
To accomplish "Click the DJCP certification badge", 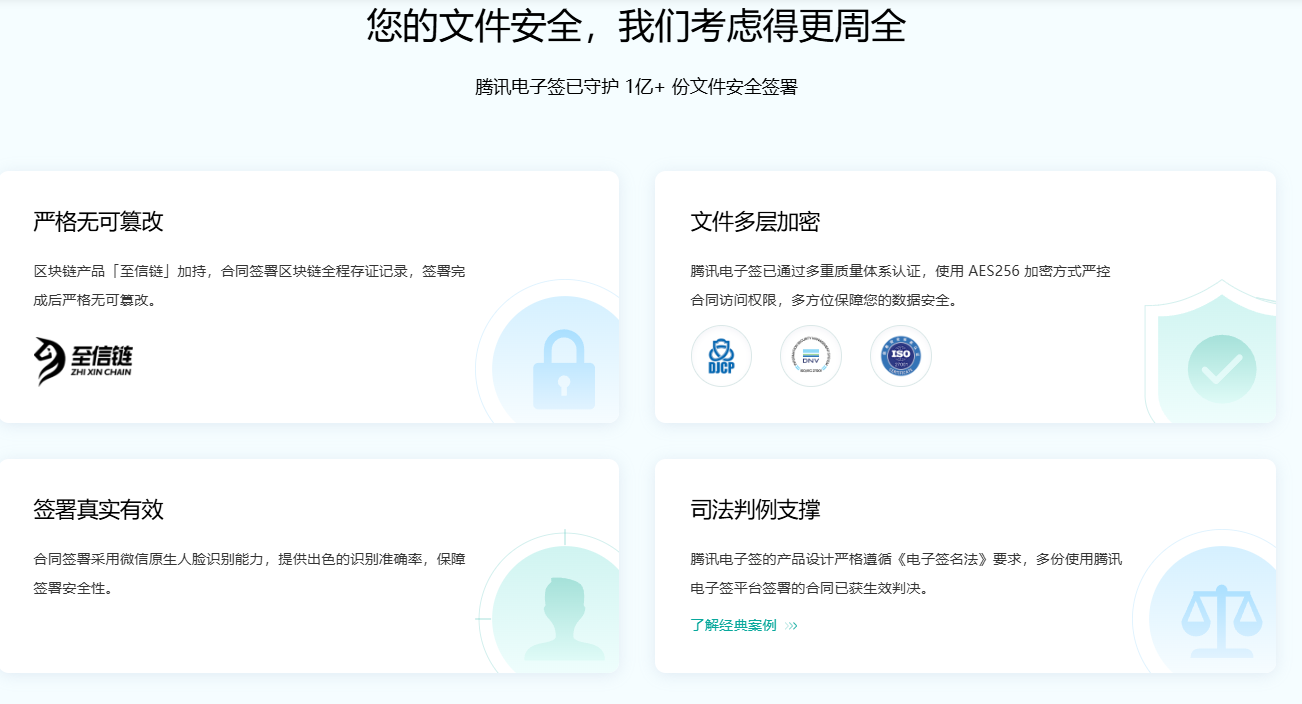I will pos(721,356).
